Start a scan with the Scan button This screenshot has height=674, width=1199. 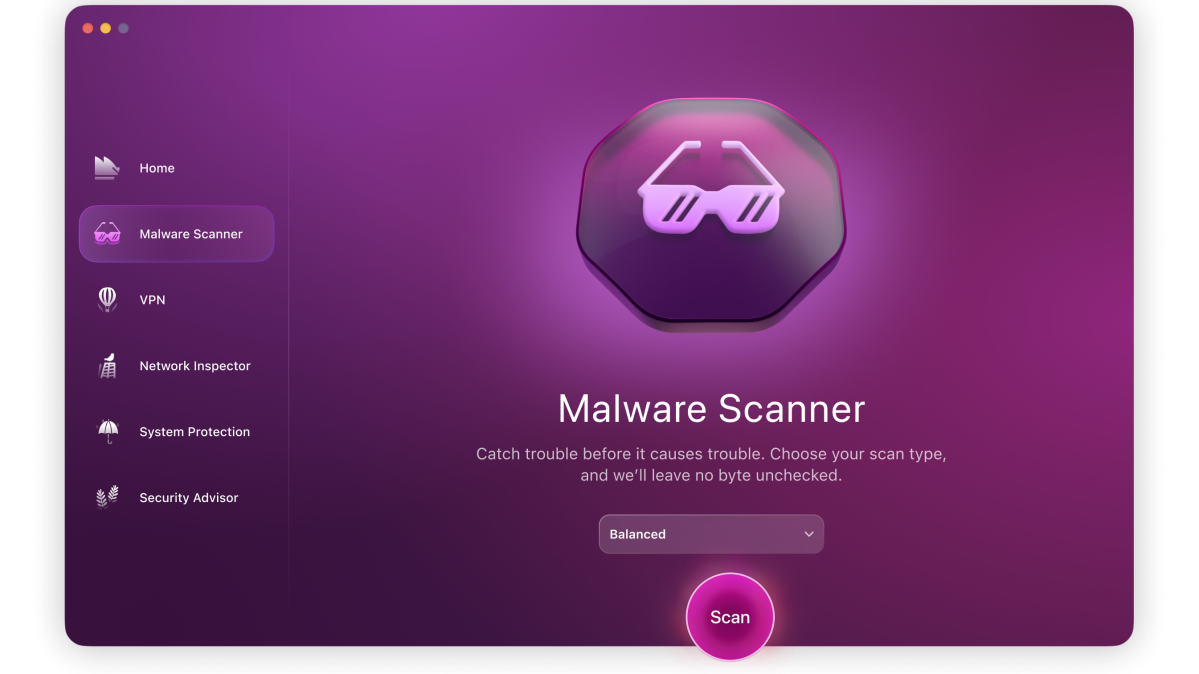pos(729,617)
